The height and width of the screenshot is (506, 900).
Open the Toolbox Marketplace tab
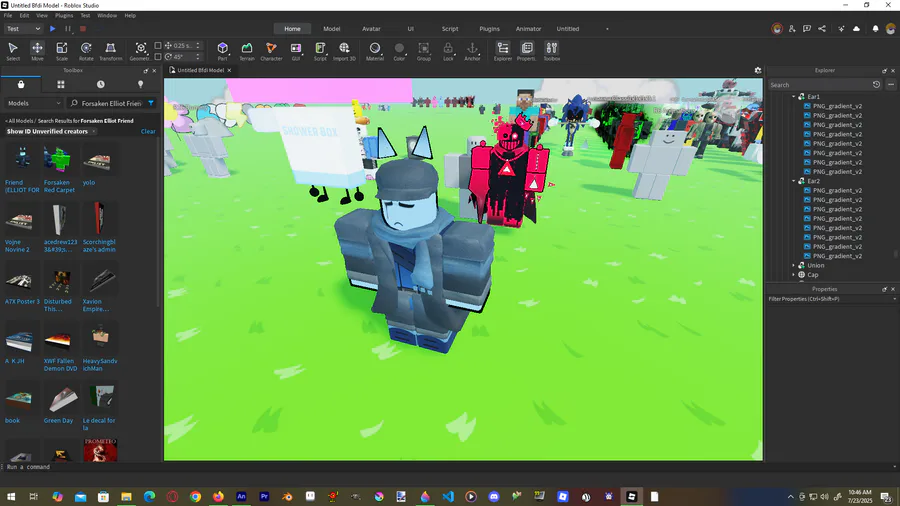point(21,84)
